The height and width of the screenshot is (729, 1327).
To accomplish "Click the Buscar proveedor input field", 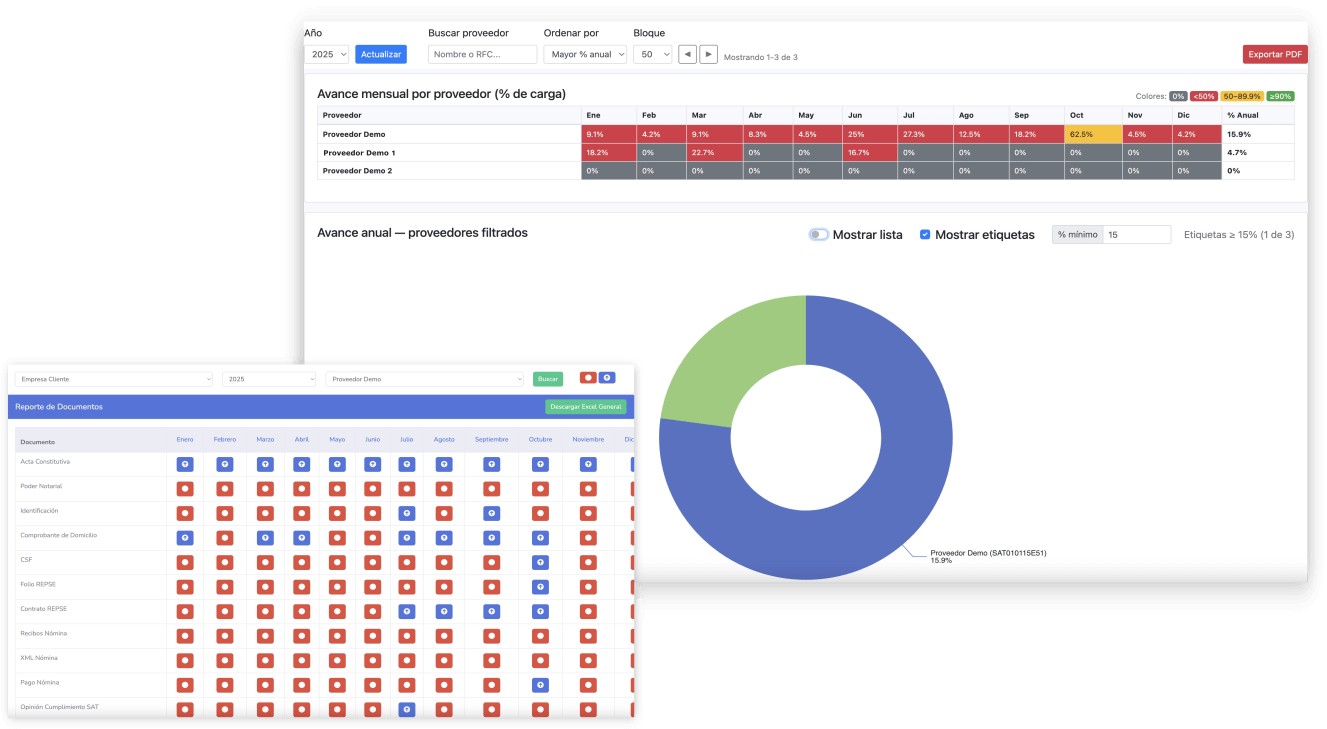I will coord(482,55).
